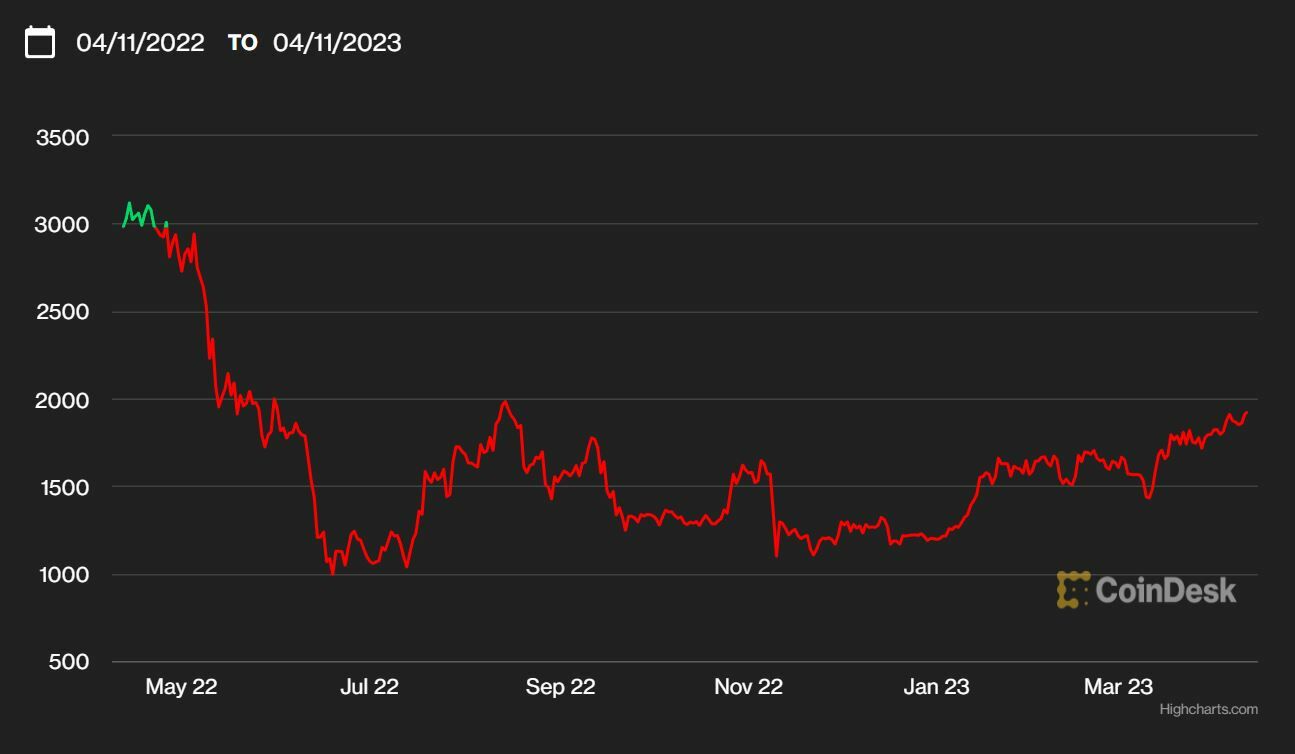
Task: Click the Jul 22 x-axis label
Action: (x=369, y=687)
